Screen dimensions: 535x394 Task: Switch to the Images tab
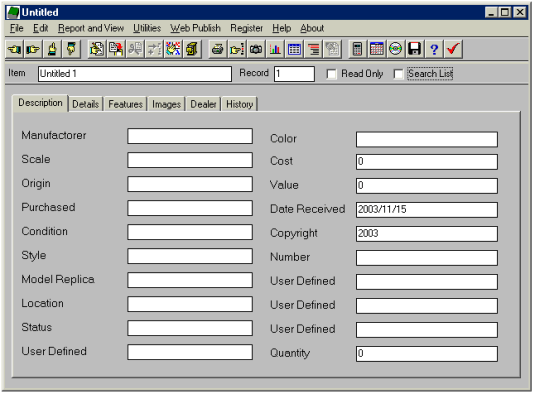pyautogui.click(x=166, y=104)
